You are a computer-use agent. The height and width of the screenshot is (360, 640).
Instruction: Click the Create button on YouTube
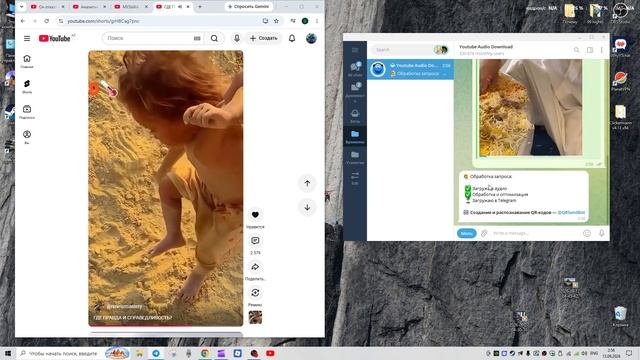263,38
